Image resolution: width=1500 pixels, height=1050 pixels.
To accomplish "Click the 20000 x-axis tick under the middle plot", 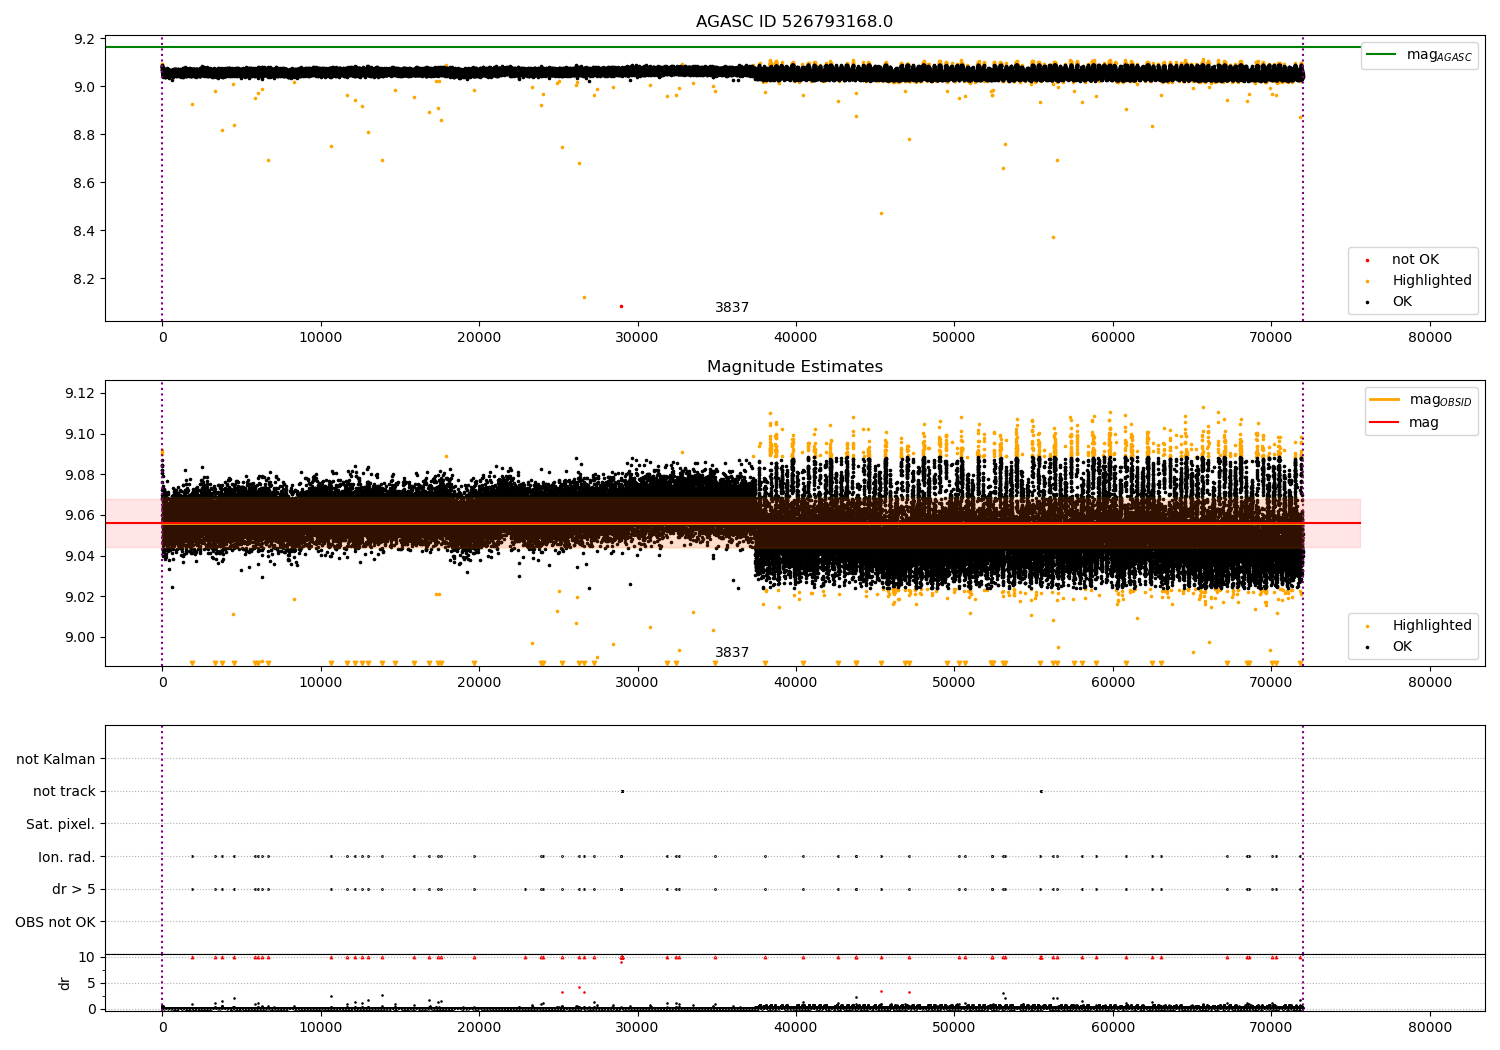I will [x=479, y=682].
